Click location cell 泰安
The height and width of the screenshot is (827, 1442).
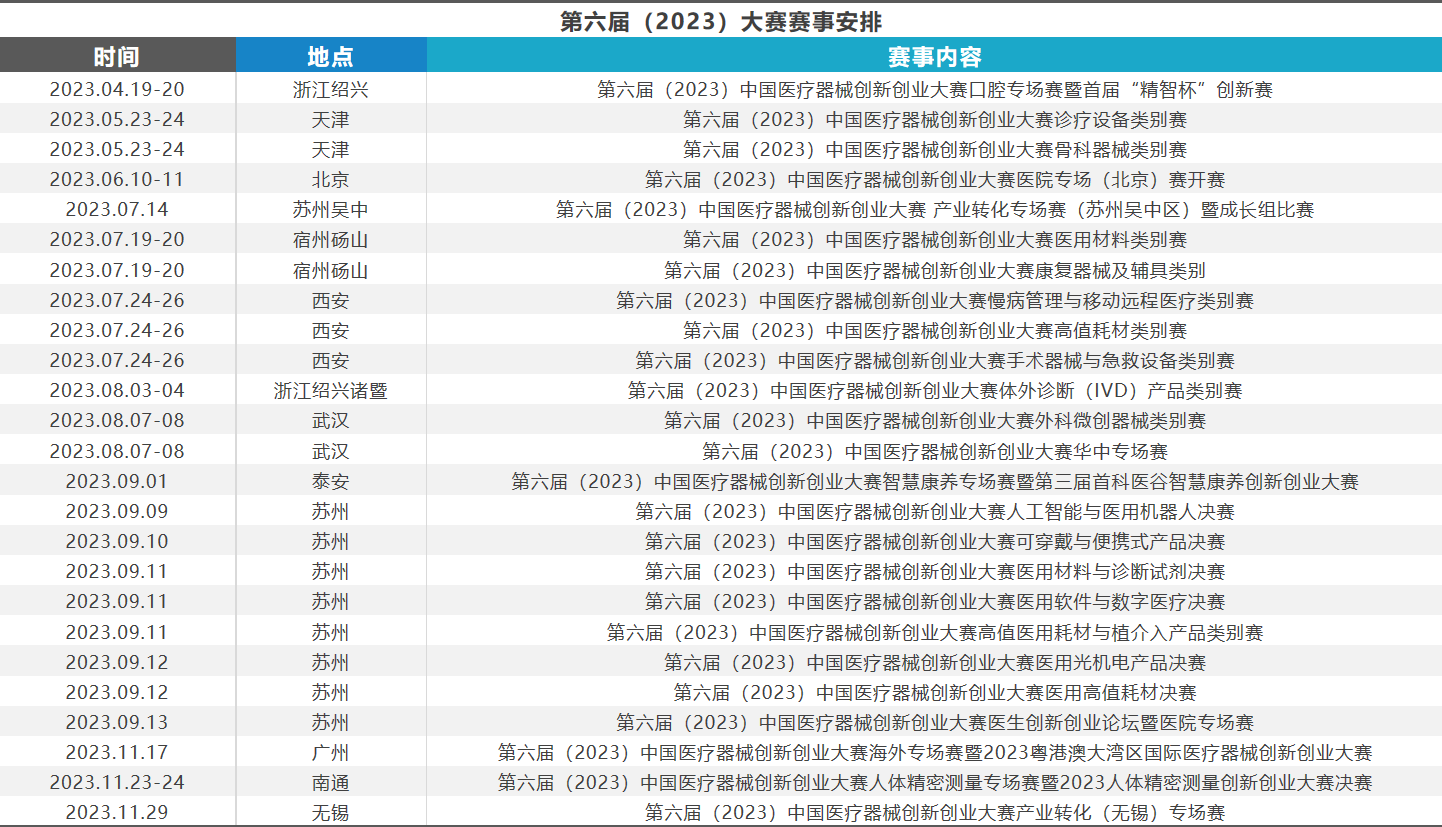pos(331,481)
